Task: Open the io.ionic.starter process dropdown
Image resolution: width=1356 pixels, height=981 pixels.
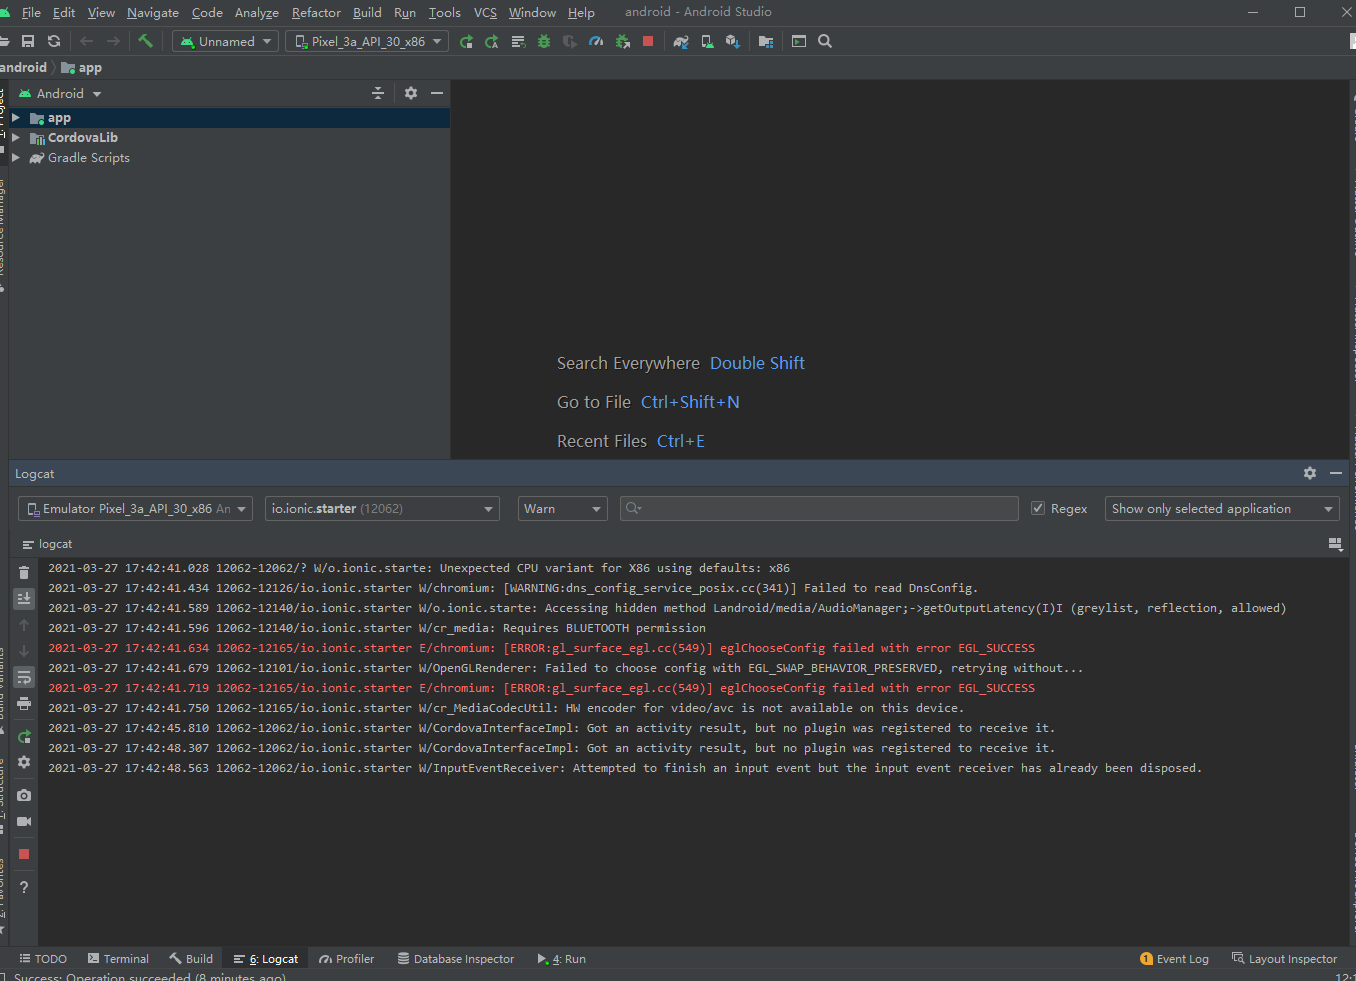Action: [381, 508]
